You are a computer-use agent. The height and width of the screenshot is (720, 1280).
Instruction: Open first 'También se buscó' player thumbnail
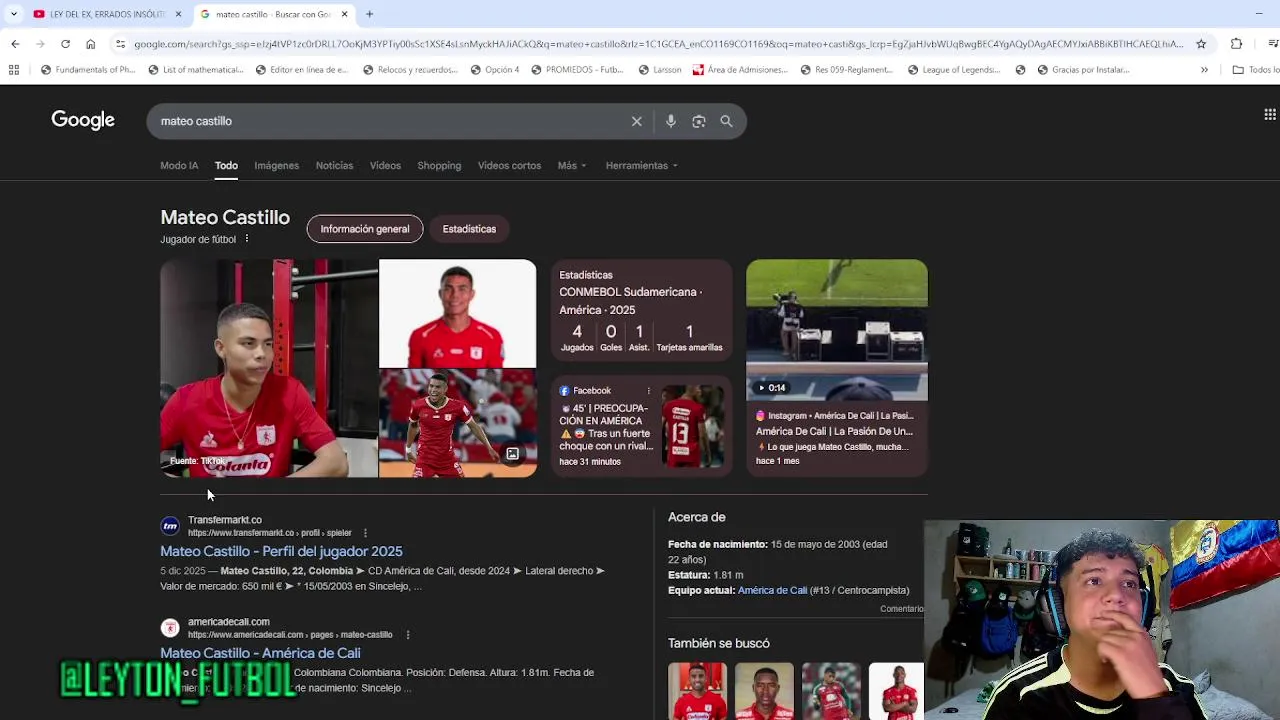(x=697, y=691)
